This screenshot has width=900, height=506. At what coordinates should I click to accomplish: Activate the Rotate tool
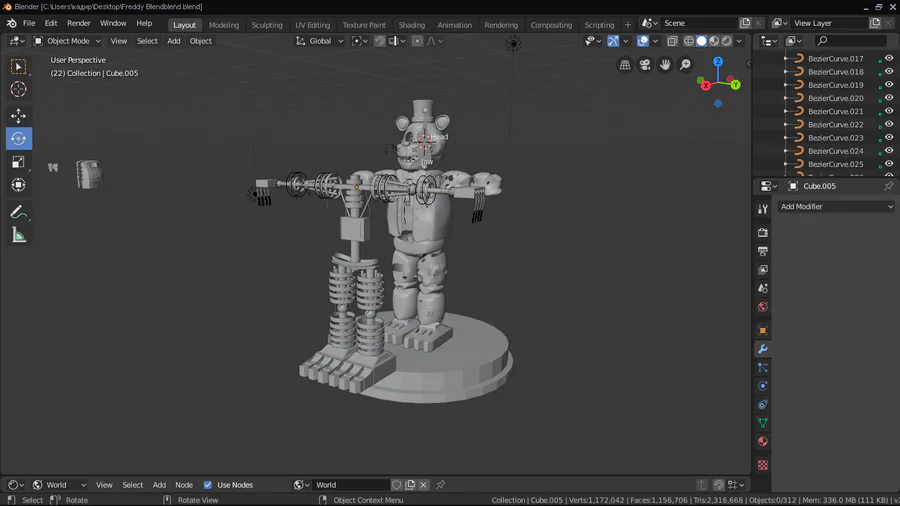click(18, 139)
